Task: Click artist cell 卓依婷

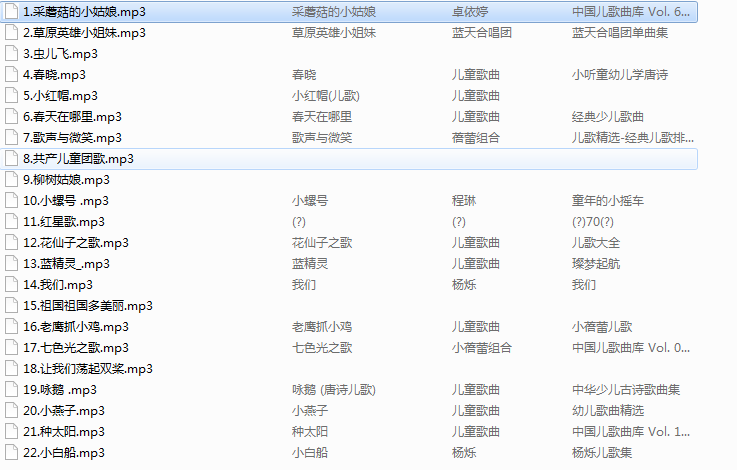Action: 470,12
